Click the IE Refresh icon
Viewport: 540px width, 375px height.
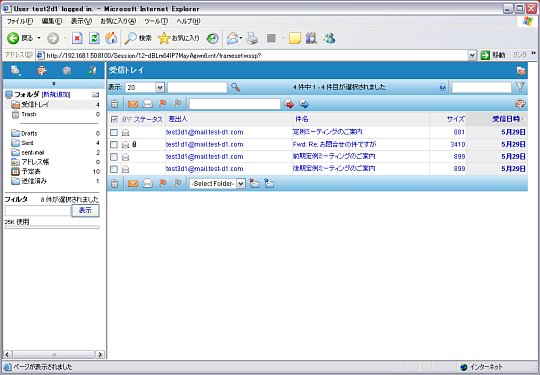(x=94, y=38)
